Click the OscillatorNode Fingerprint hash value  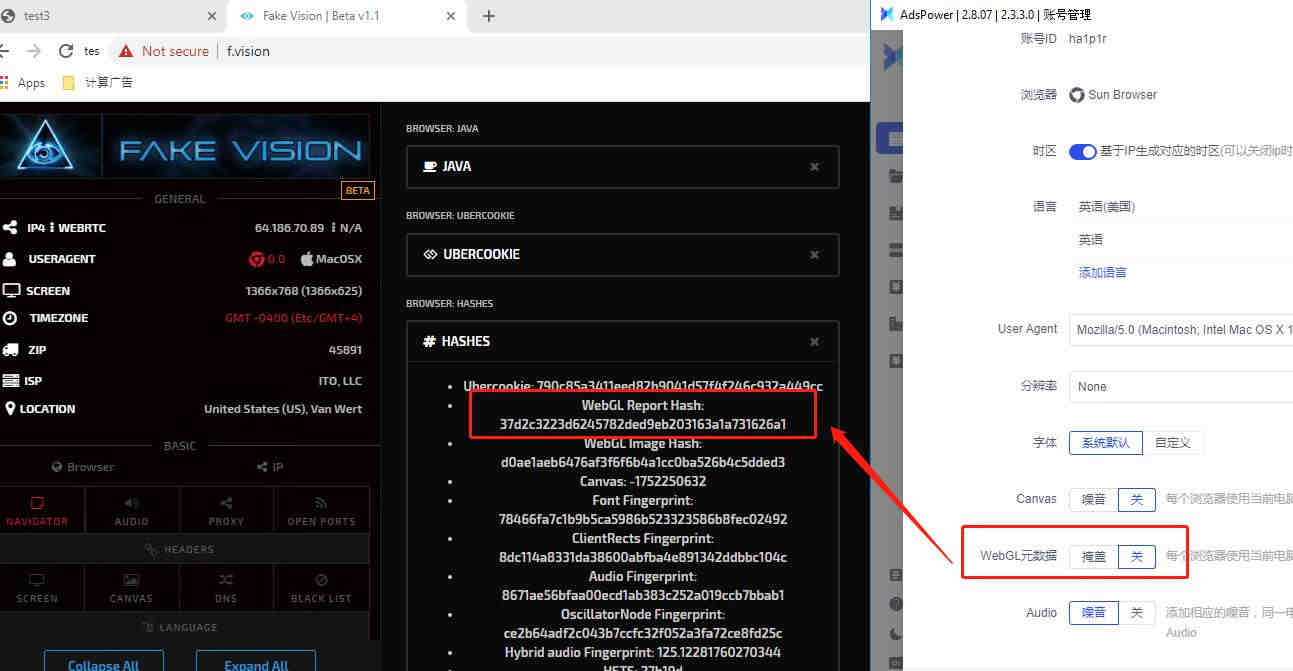coord(643,633)
